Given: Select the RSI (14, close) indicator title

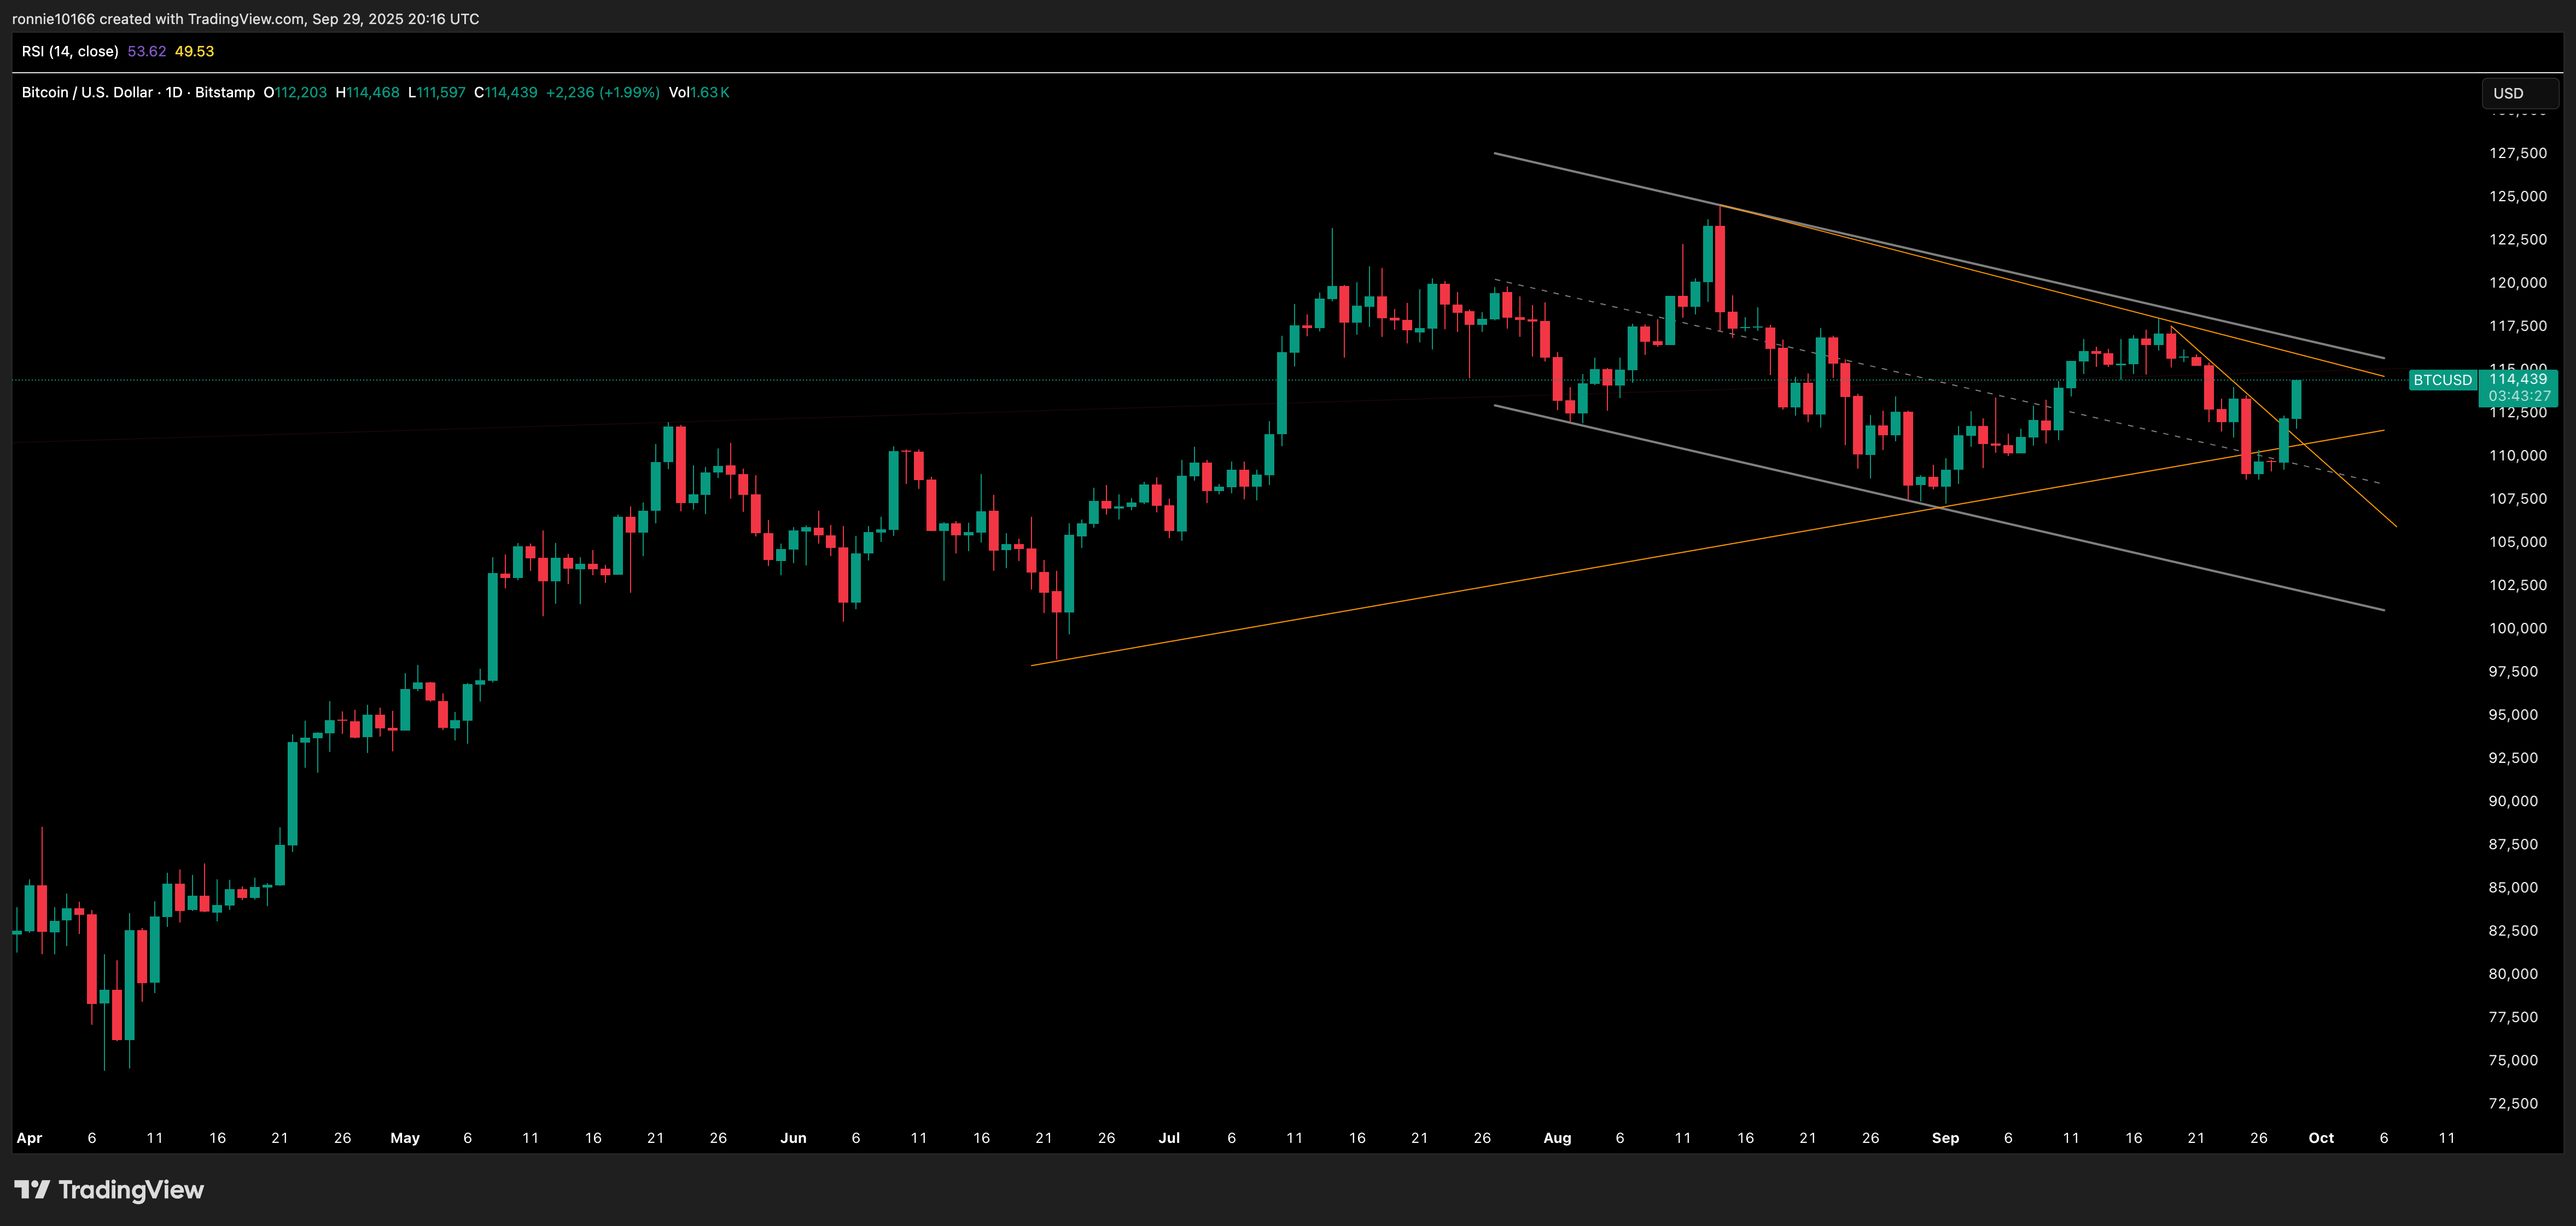Looking at the screenshot, I should coord(70,51).
